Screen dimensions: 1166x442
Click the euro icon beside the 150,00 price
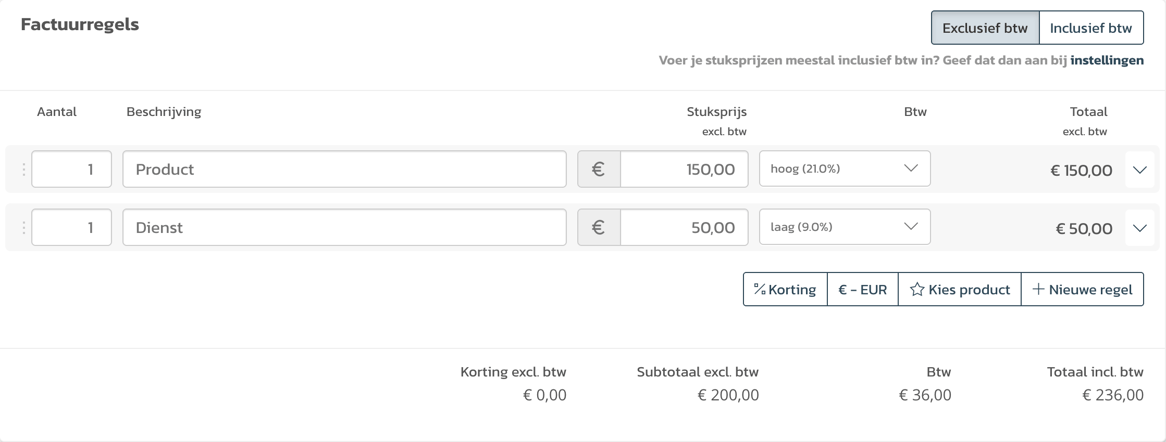pos(599,169)
